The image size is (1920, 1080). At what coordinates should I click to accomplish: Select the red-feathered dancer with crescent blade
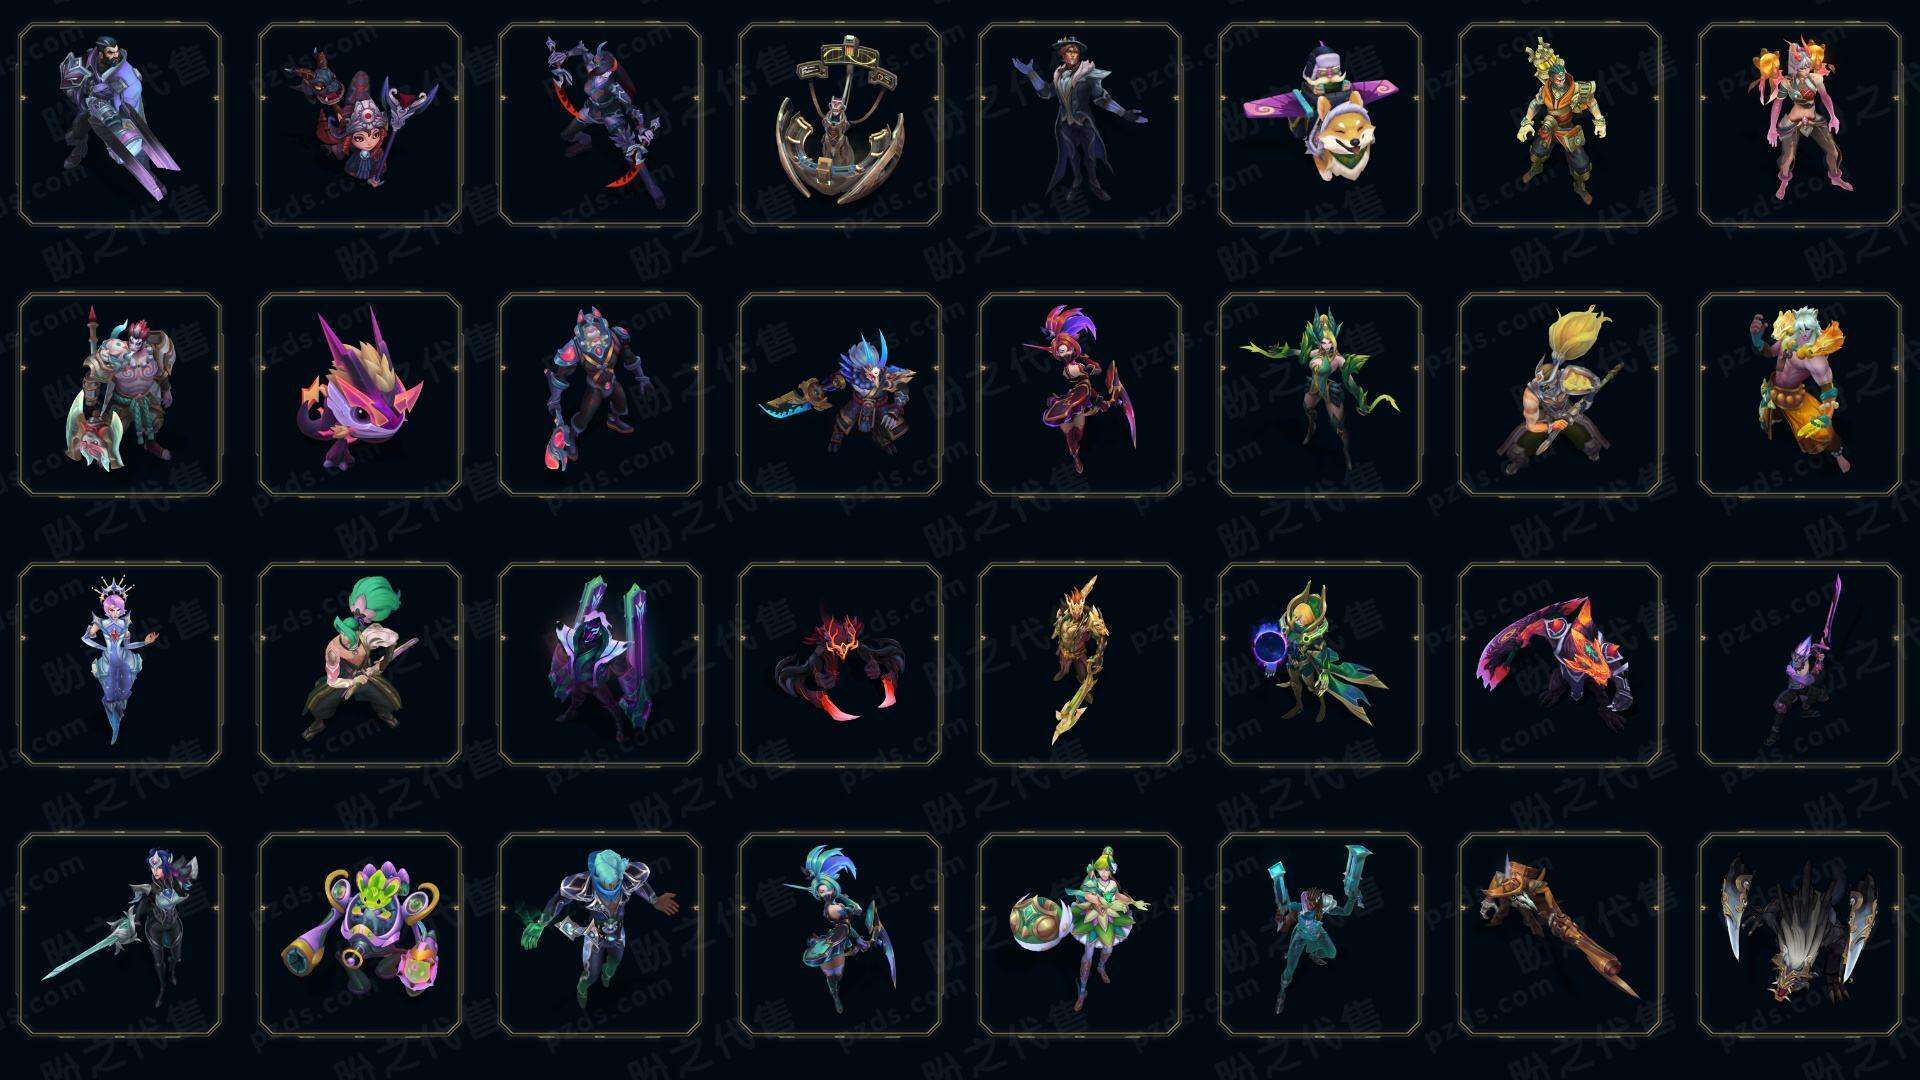point(1080,394)
